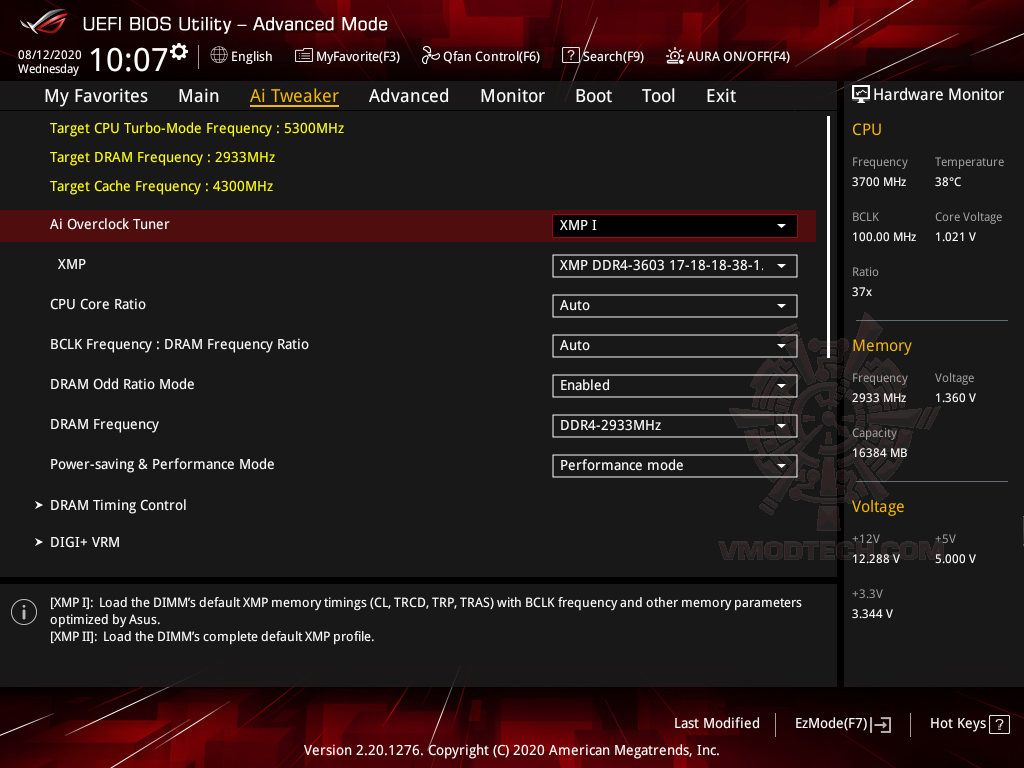Open the DRAM Frequency dropdown

pyautogui.click(x=675, y=426)
